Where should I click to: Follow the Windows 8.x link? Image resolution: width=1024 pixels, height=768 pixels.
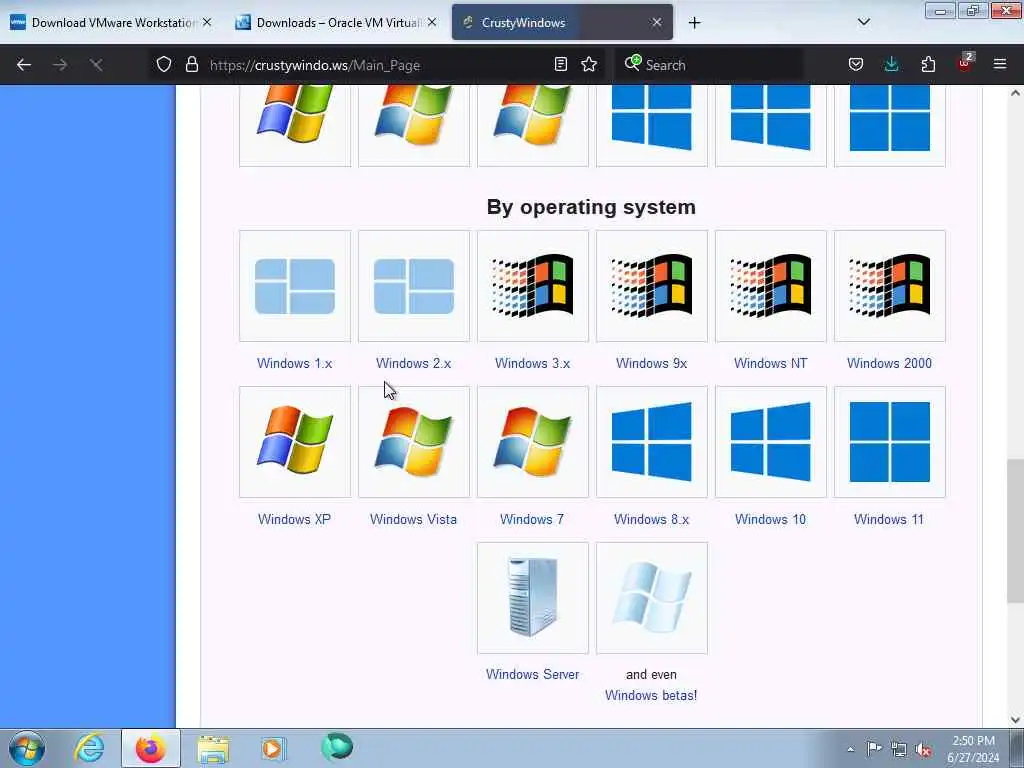(x=651, y=519)
